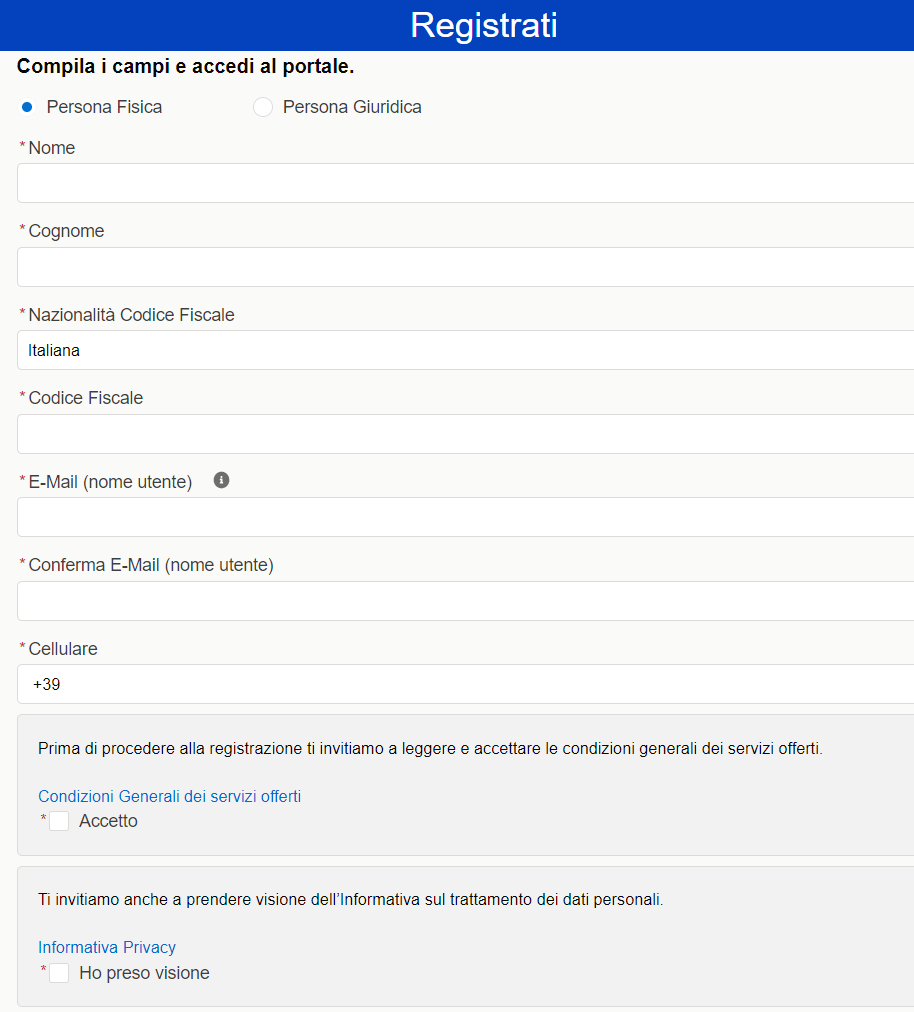
Task: Select the Persona Fisica radio button
Action: [x=27, y=107]
